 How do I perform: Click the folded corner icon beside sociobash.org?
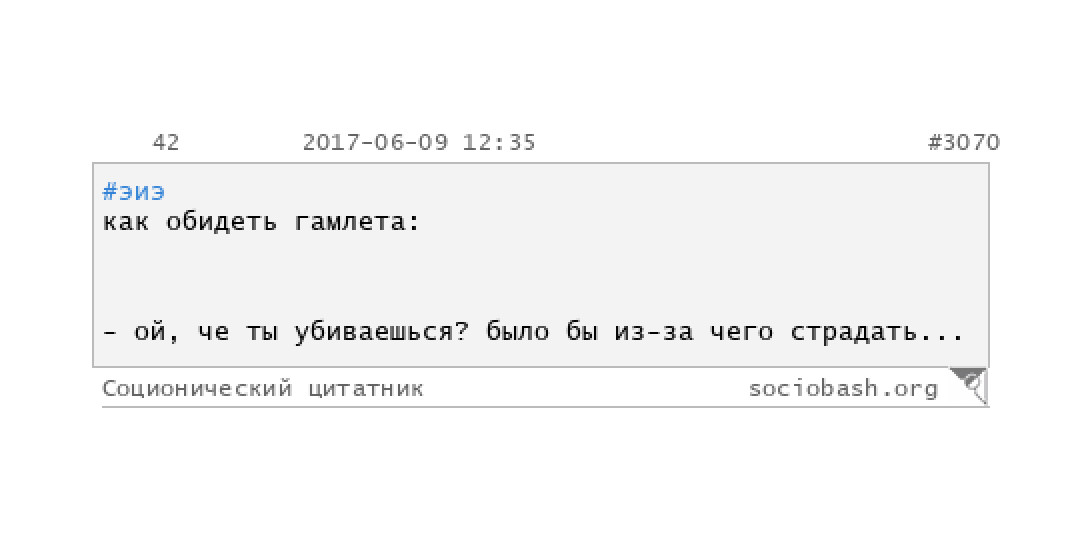(969, 385)
